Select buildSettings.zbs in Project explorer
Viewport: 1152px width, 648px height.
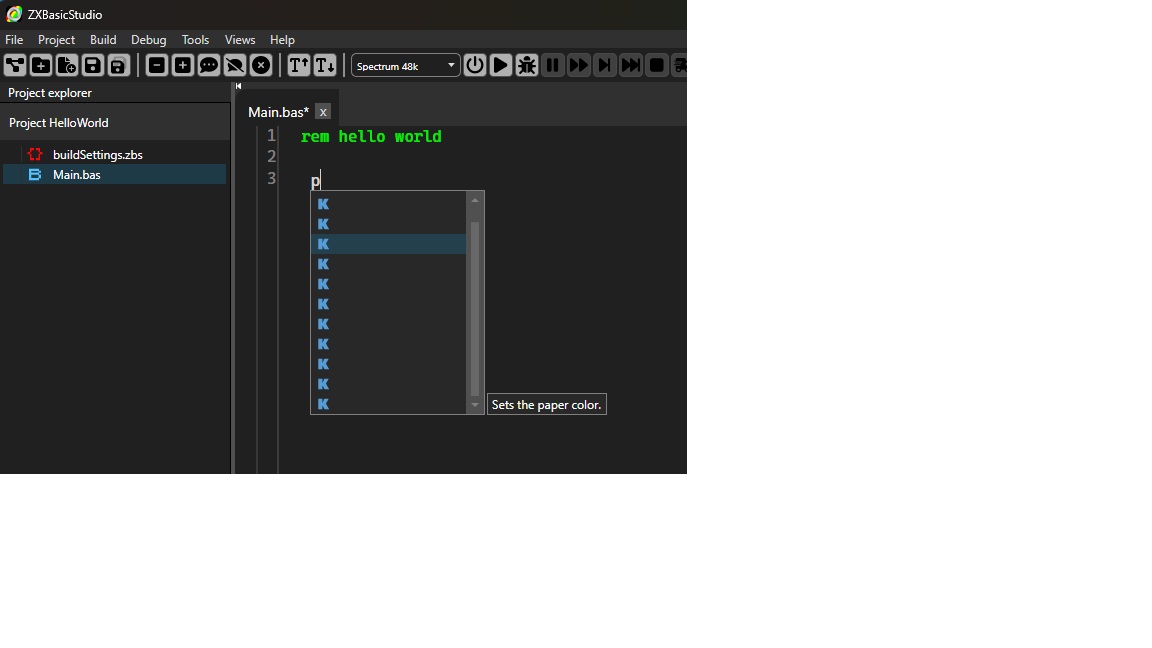tap(97, 155)
